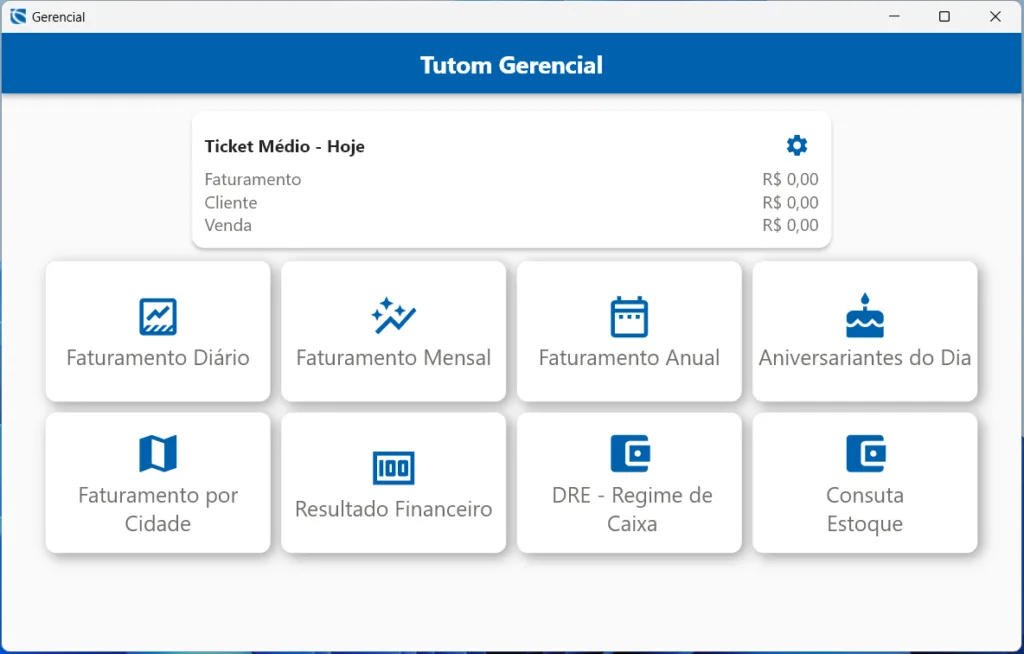Image resolution: width=1024 pixels, height=654 pixels.
Task: Open the Faturamento Anual label
Action: pyautogui.click(x=629, y=358)
